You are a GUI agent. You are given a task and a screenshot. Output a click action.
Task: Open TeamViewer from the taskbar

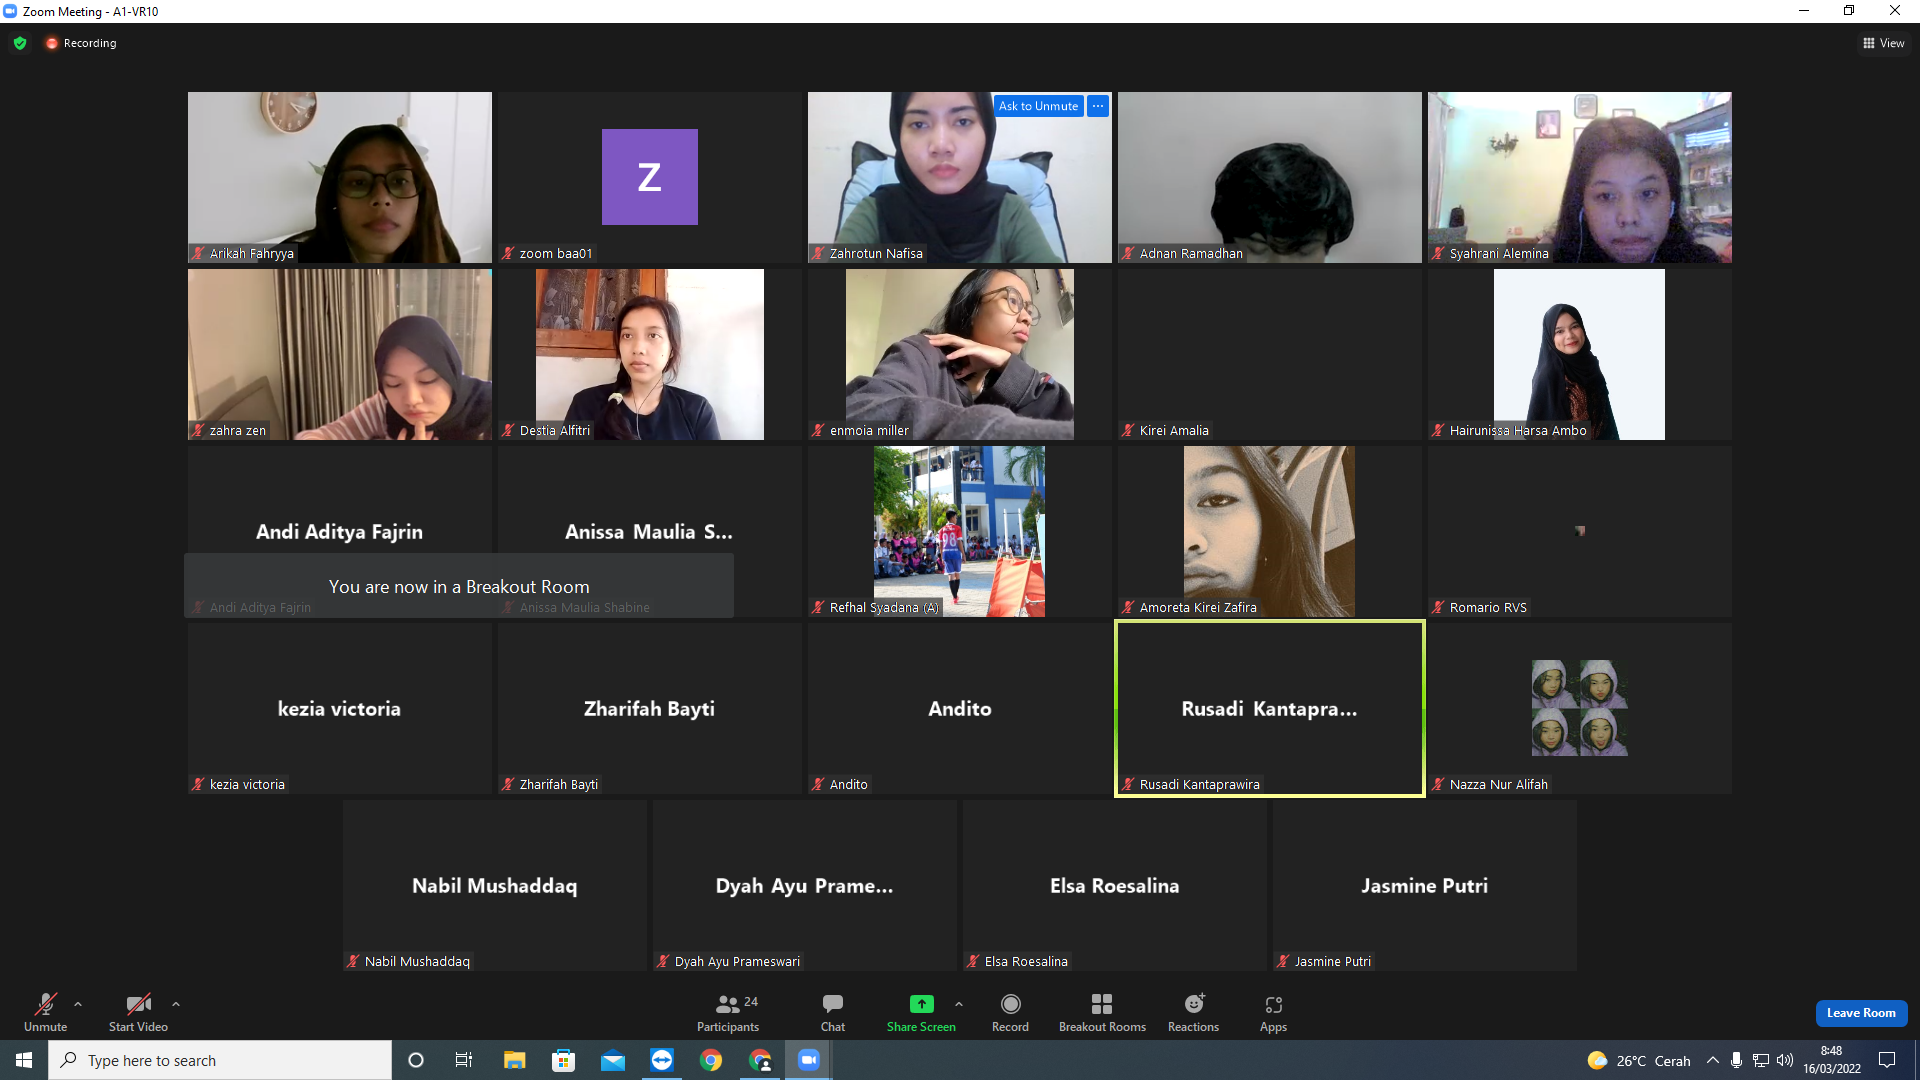click(x=662, y=1060)
